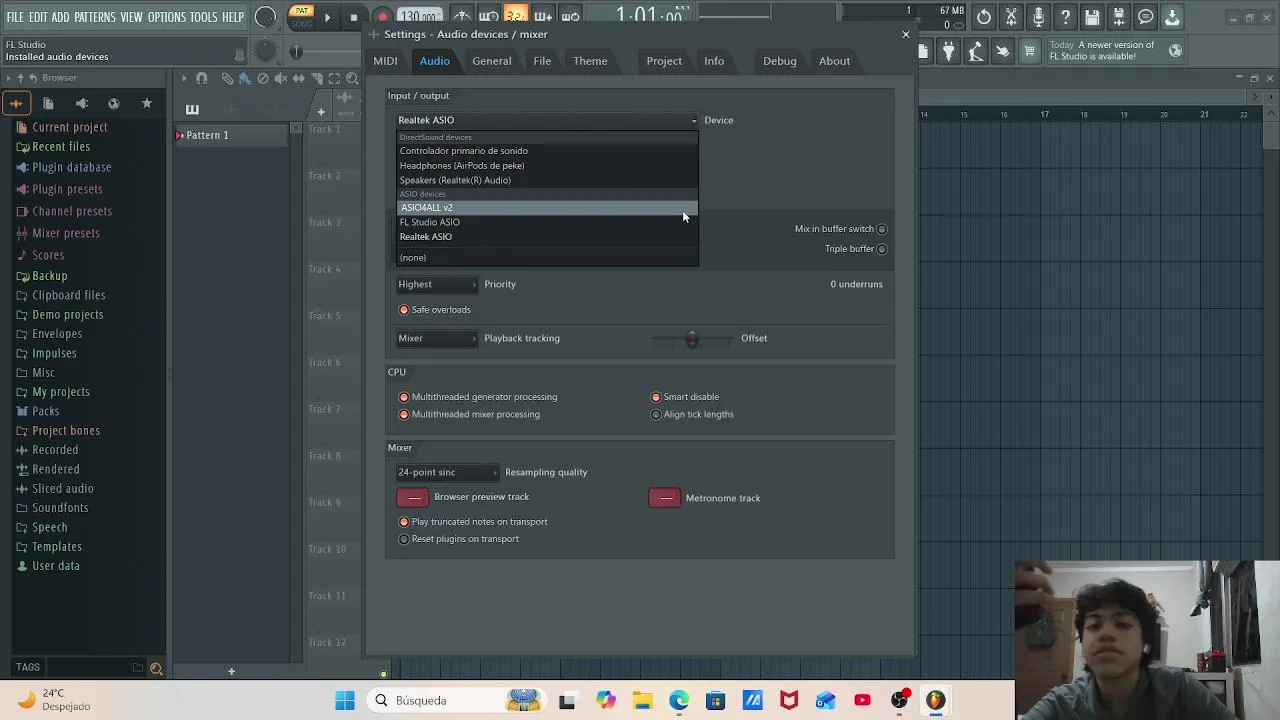Screen dimensions: 1280x720
Task: Open the Mixer playback tracking dropdown
Action: [x=437, y=338]
